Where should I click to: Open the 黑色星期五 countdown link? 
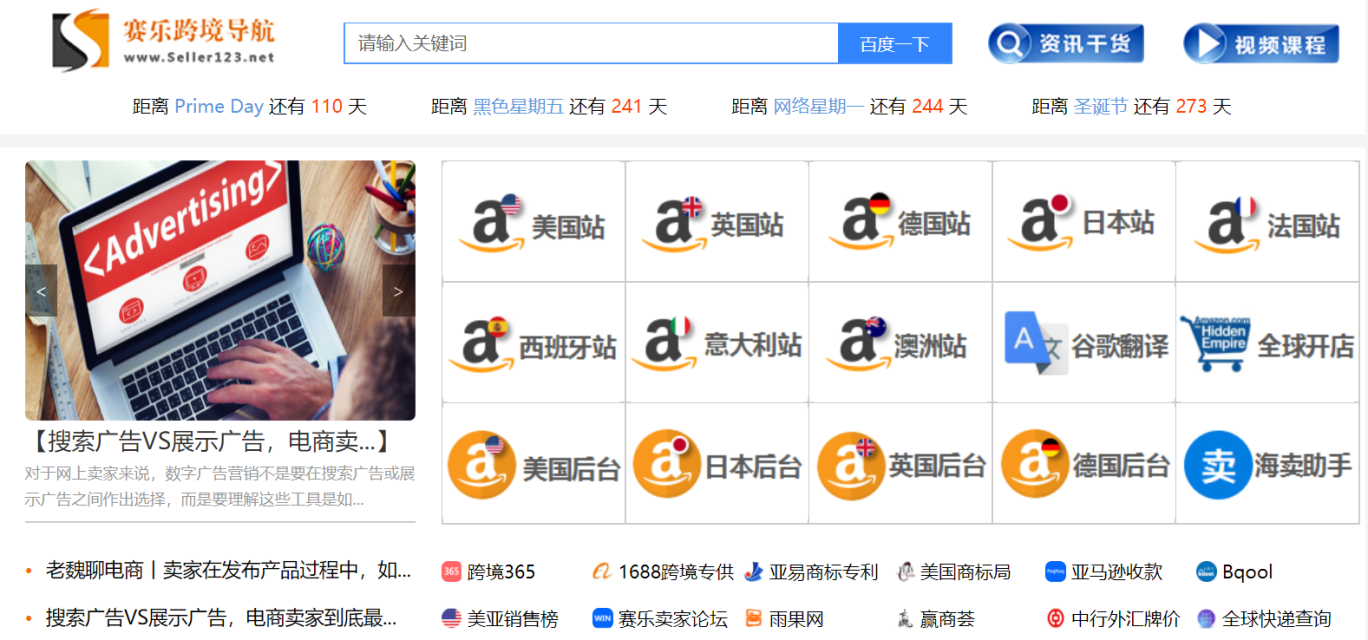click(x=518, y=106)
